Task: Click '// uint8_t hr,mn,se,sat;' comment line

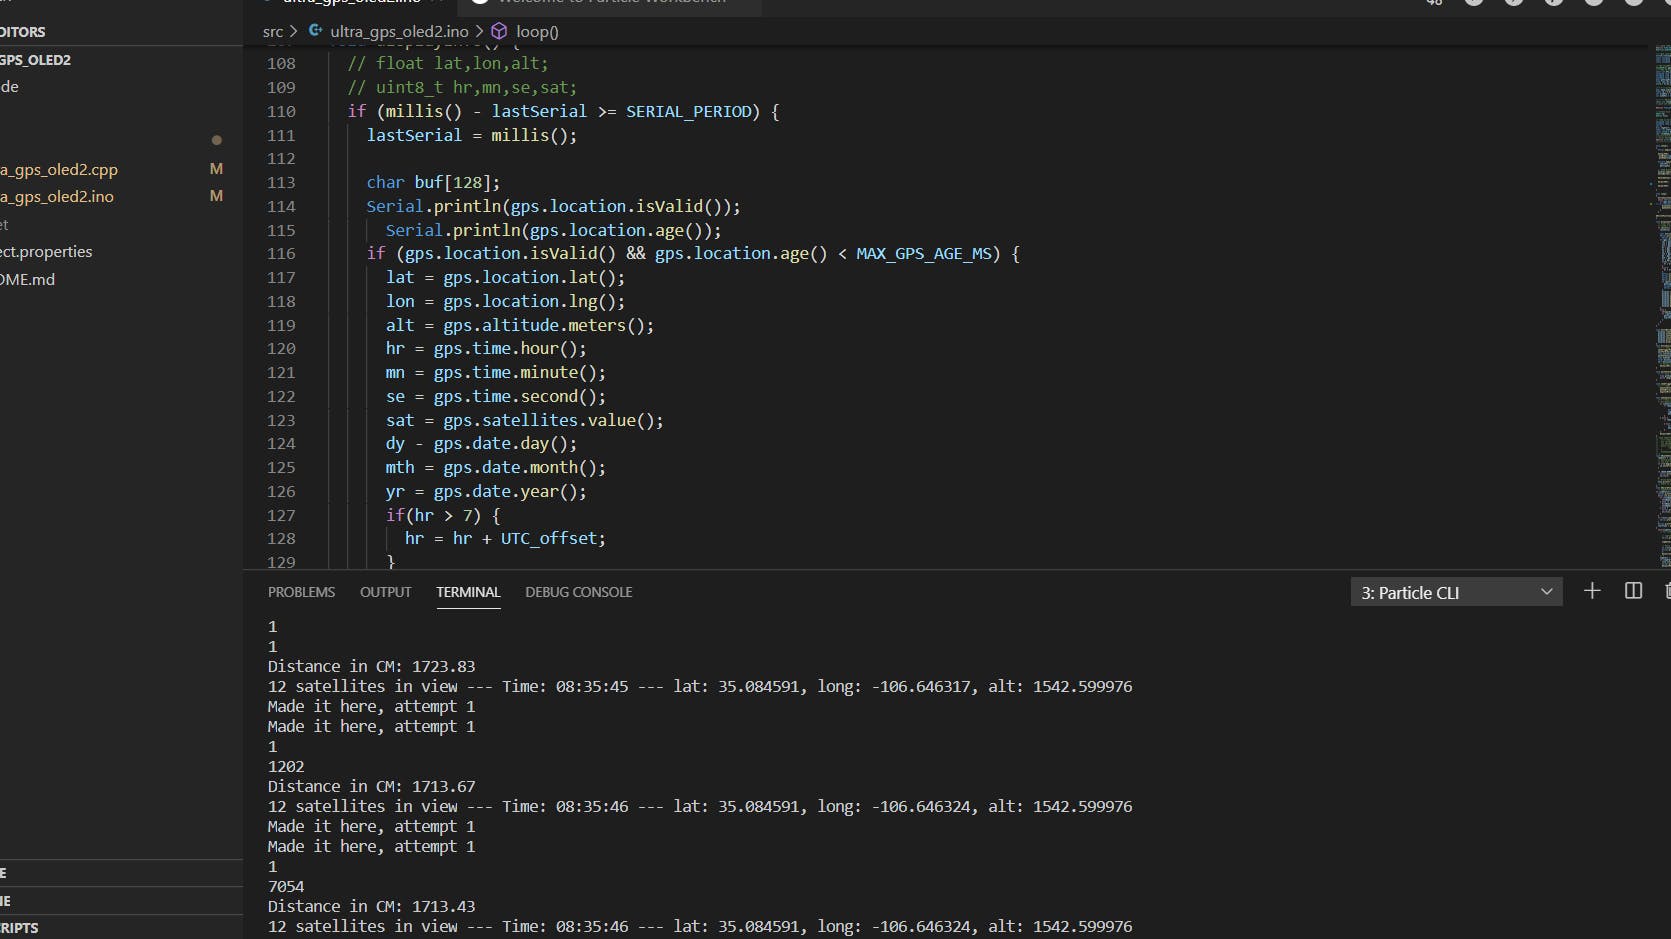Action: tap(462, 87)
